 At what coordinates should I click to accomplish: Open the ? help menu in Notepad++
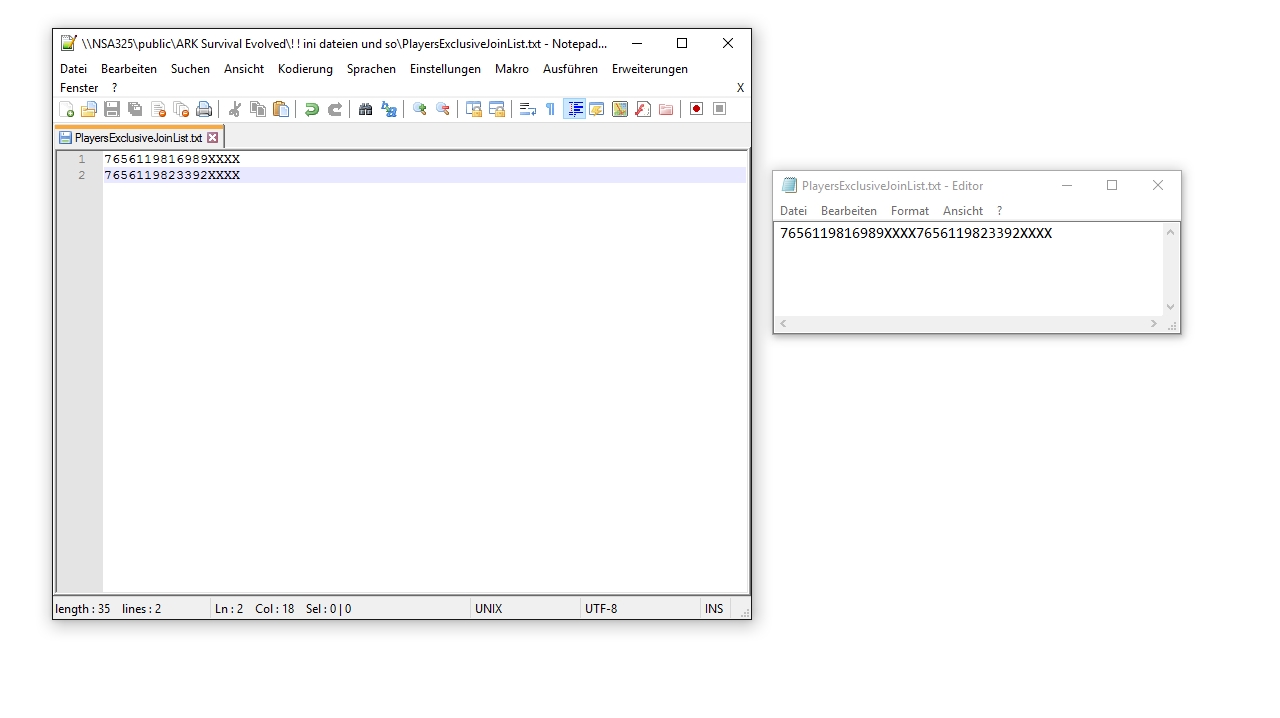tap(114, 88)
